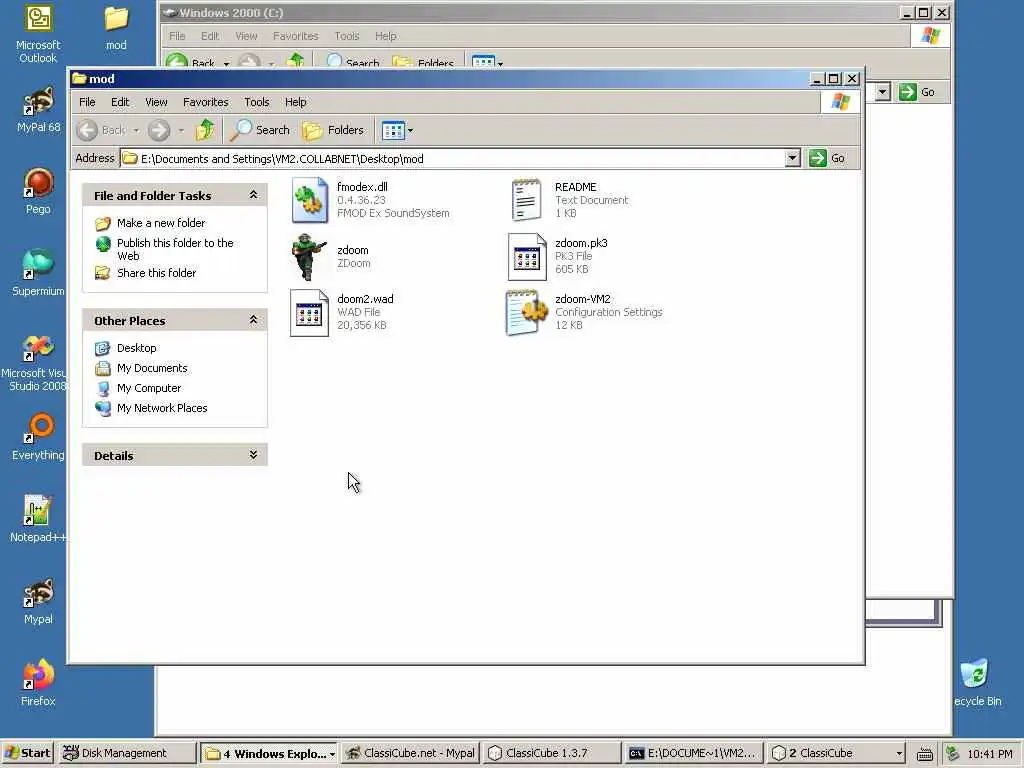Expand the Details panel

point(253,455)
